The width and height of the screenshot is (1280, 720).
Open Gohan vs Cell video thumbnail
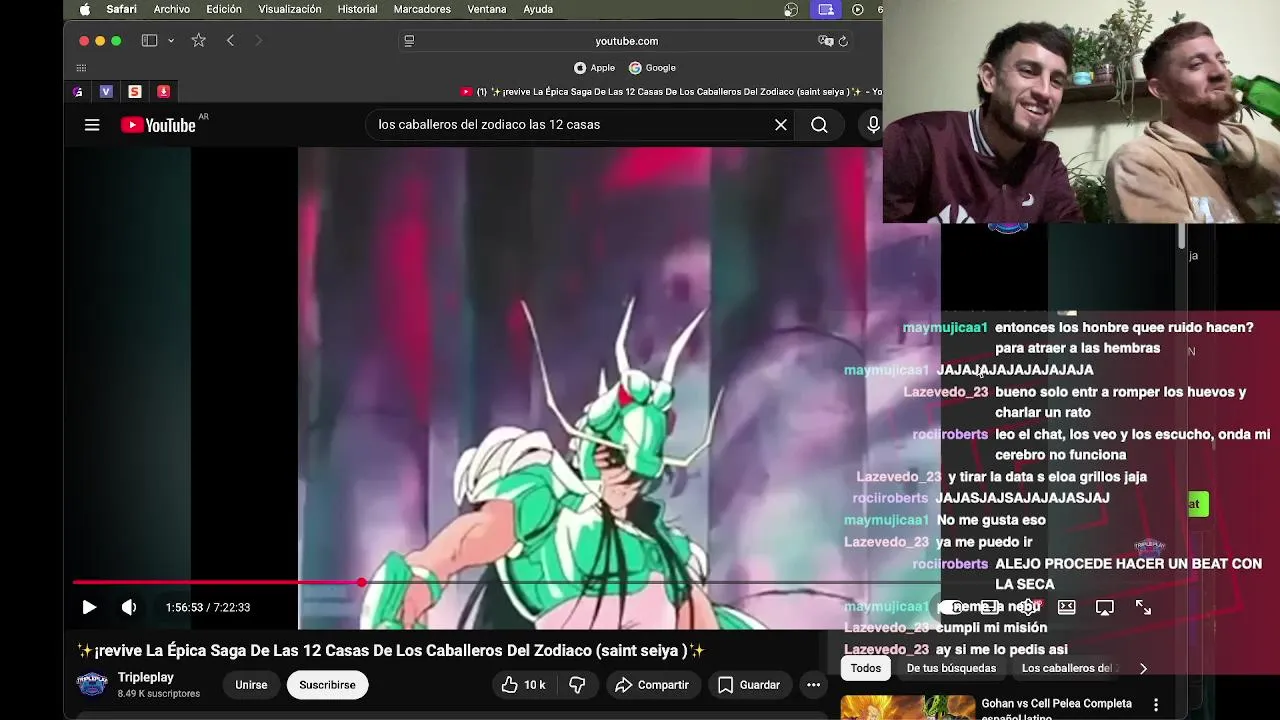tap(908, 706)
